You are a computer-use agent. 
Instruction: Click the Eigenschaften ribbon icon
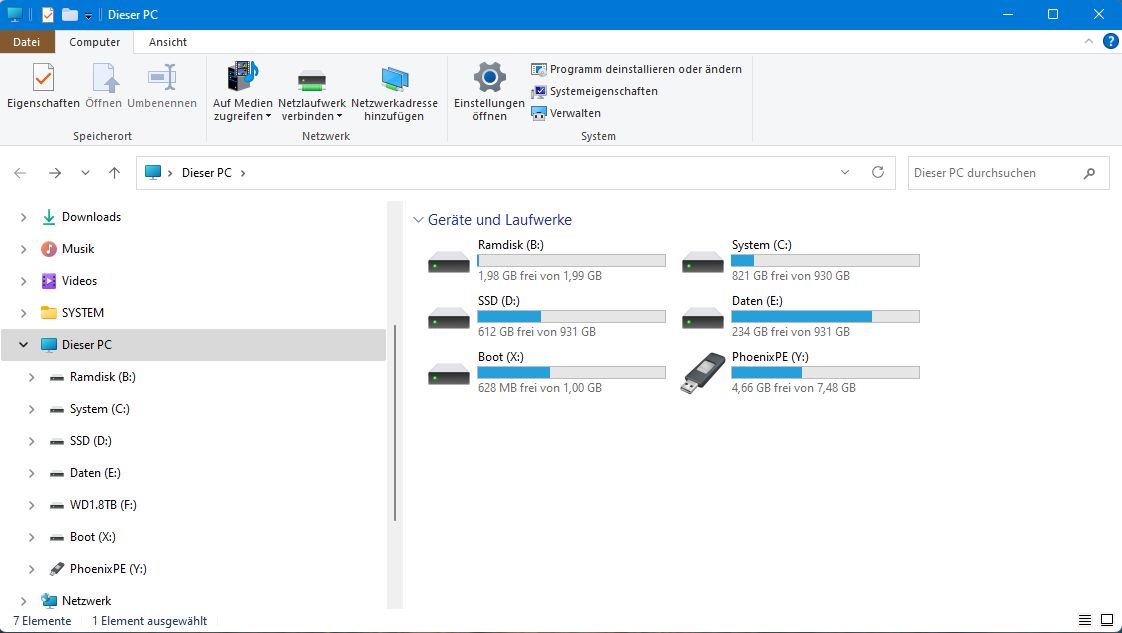(x=43, y=79)
